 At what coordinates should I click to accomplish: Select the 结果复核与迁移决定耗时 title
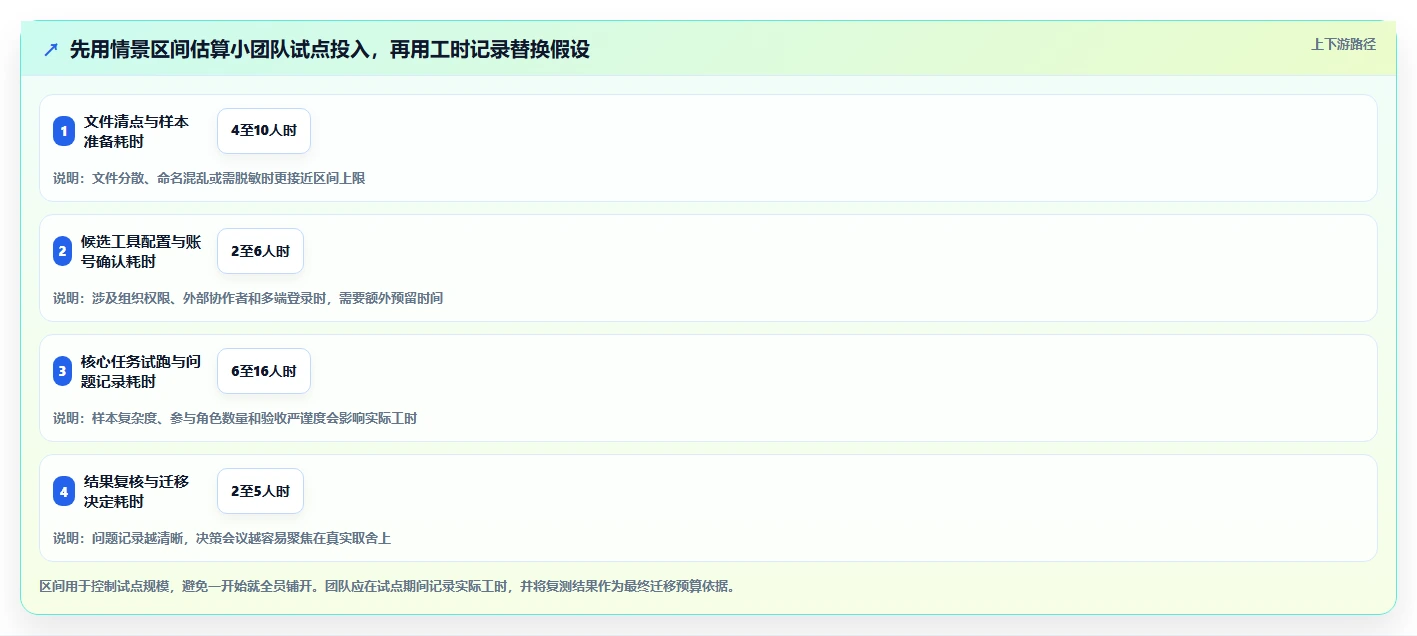point(136,491)
